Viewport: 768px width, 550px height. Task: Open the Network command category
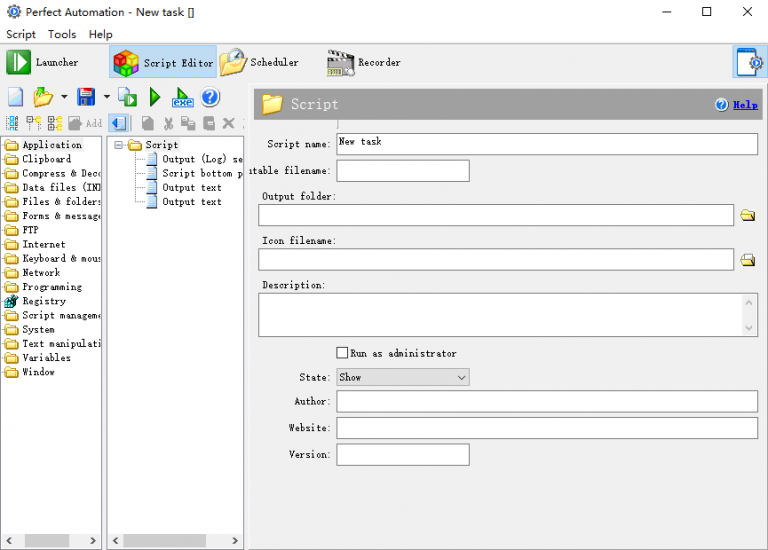pos(41,273)
